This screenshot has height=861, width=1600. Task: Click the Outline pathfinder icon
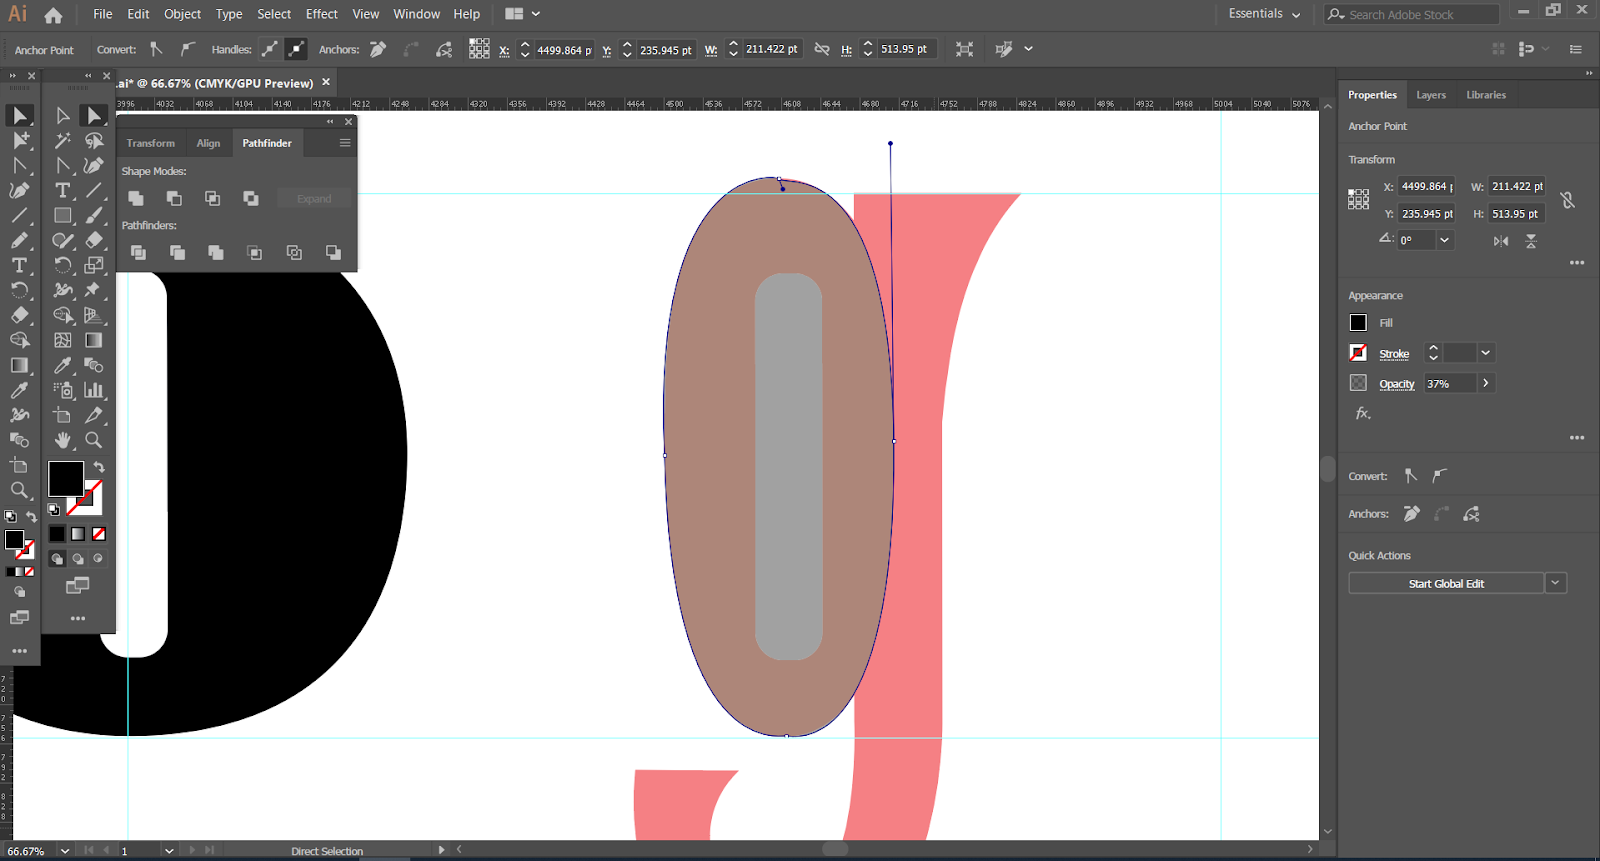coord(294,253)
